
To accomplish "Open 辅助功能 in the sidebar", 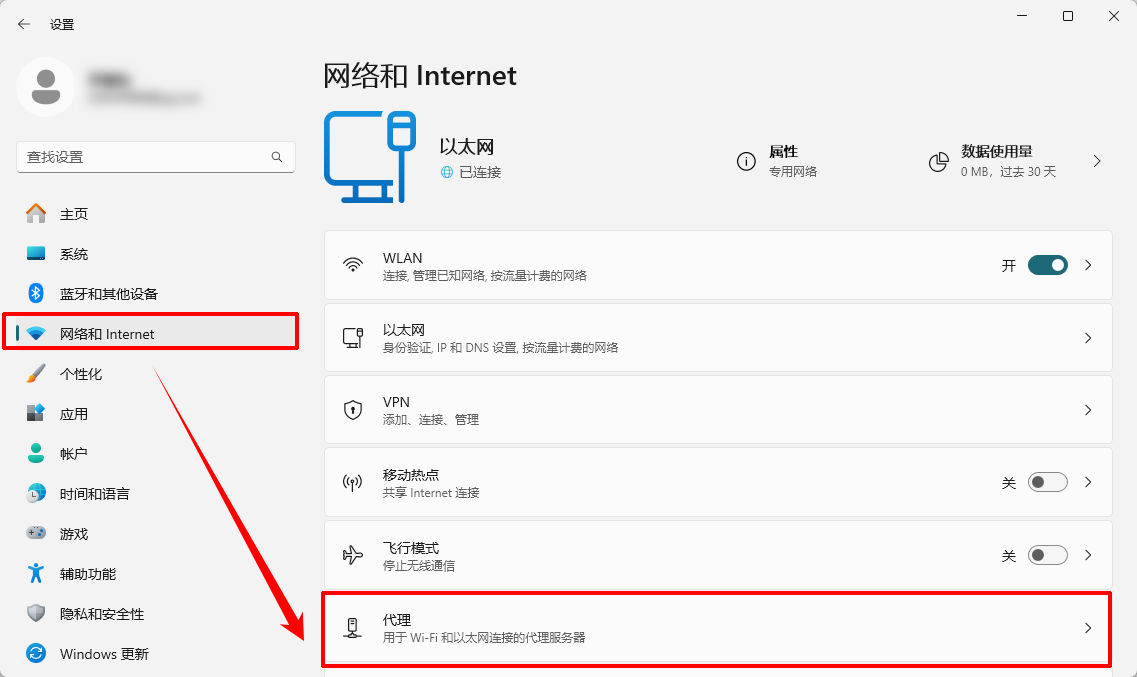I will (x=155, y=573).
